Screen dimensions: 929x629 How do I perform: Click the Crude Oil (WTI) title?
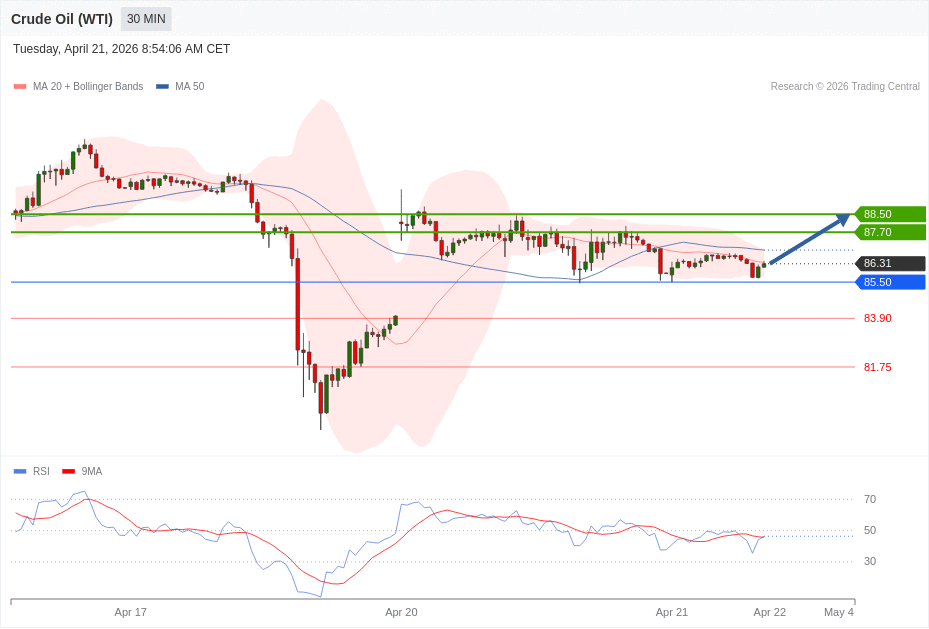[62, 19]
